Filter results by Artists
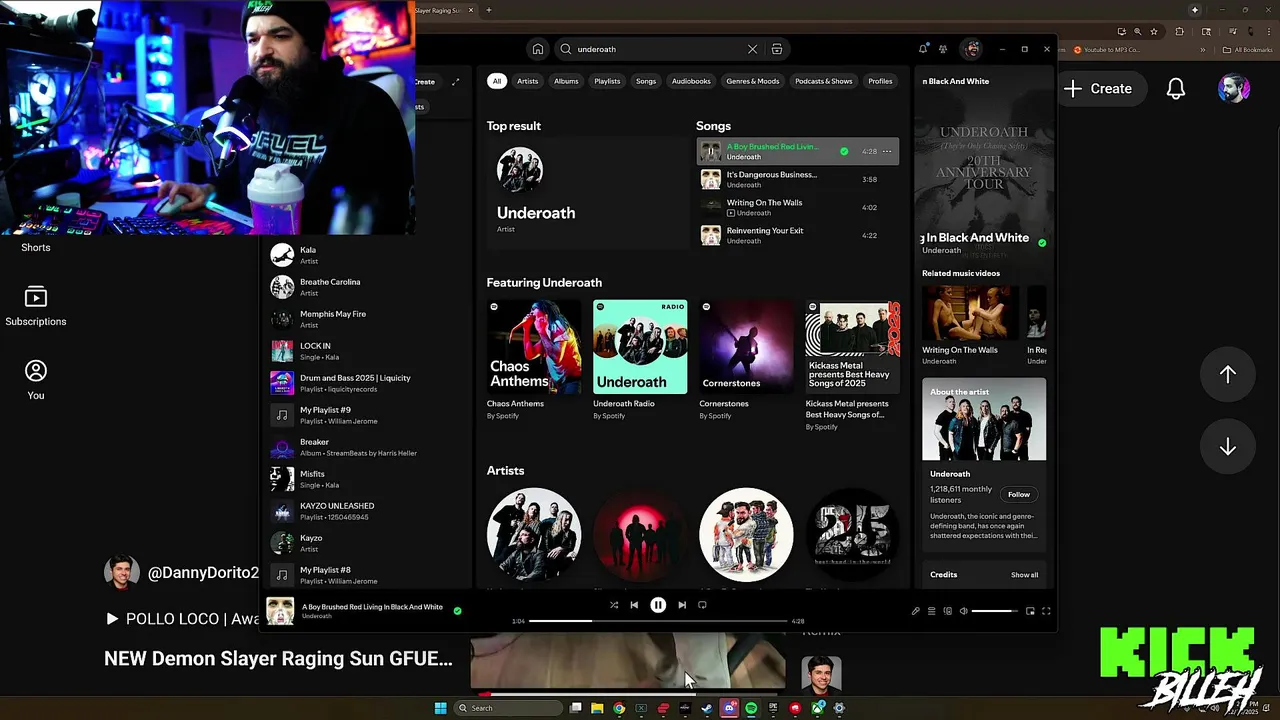 527,81
